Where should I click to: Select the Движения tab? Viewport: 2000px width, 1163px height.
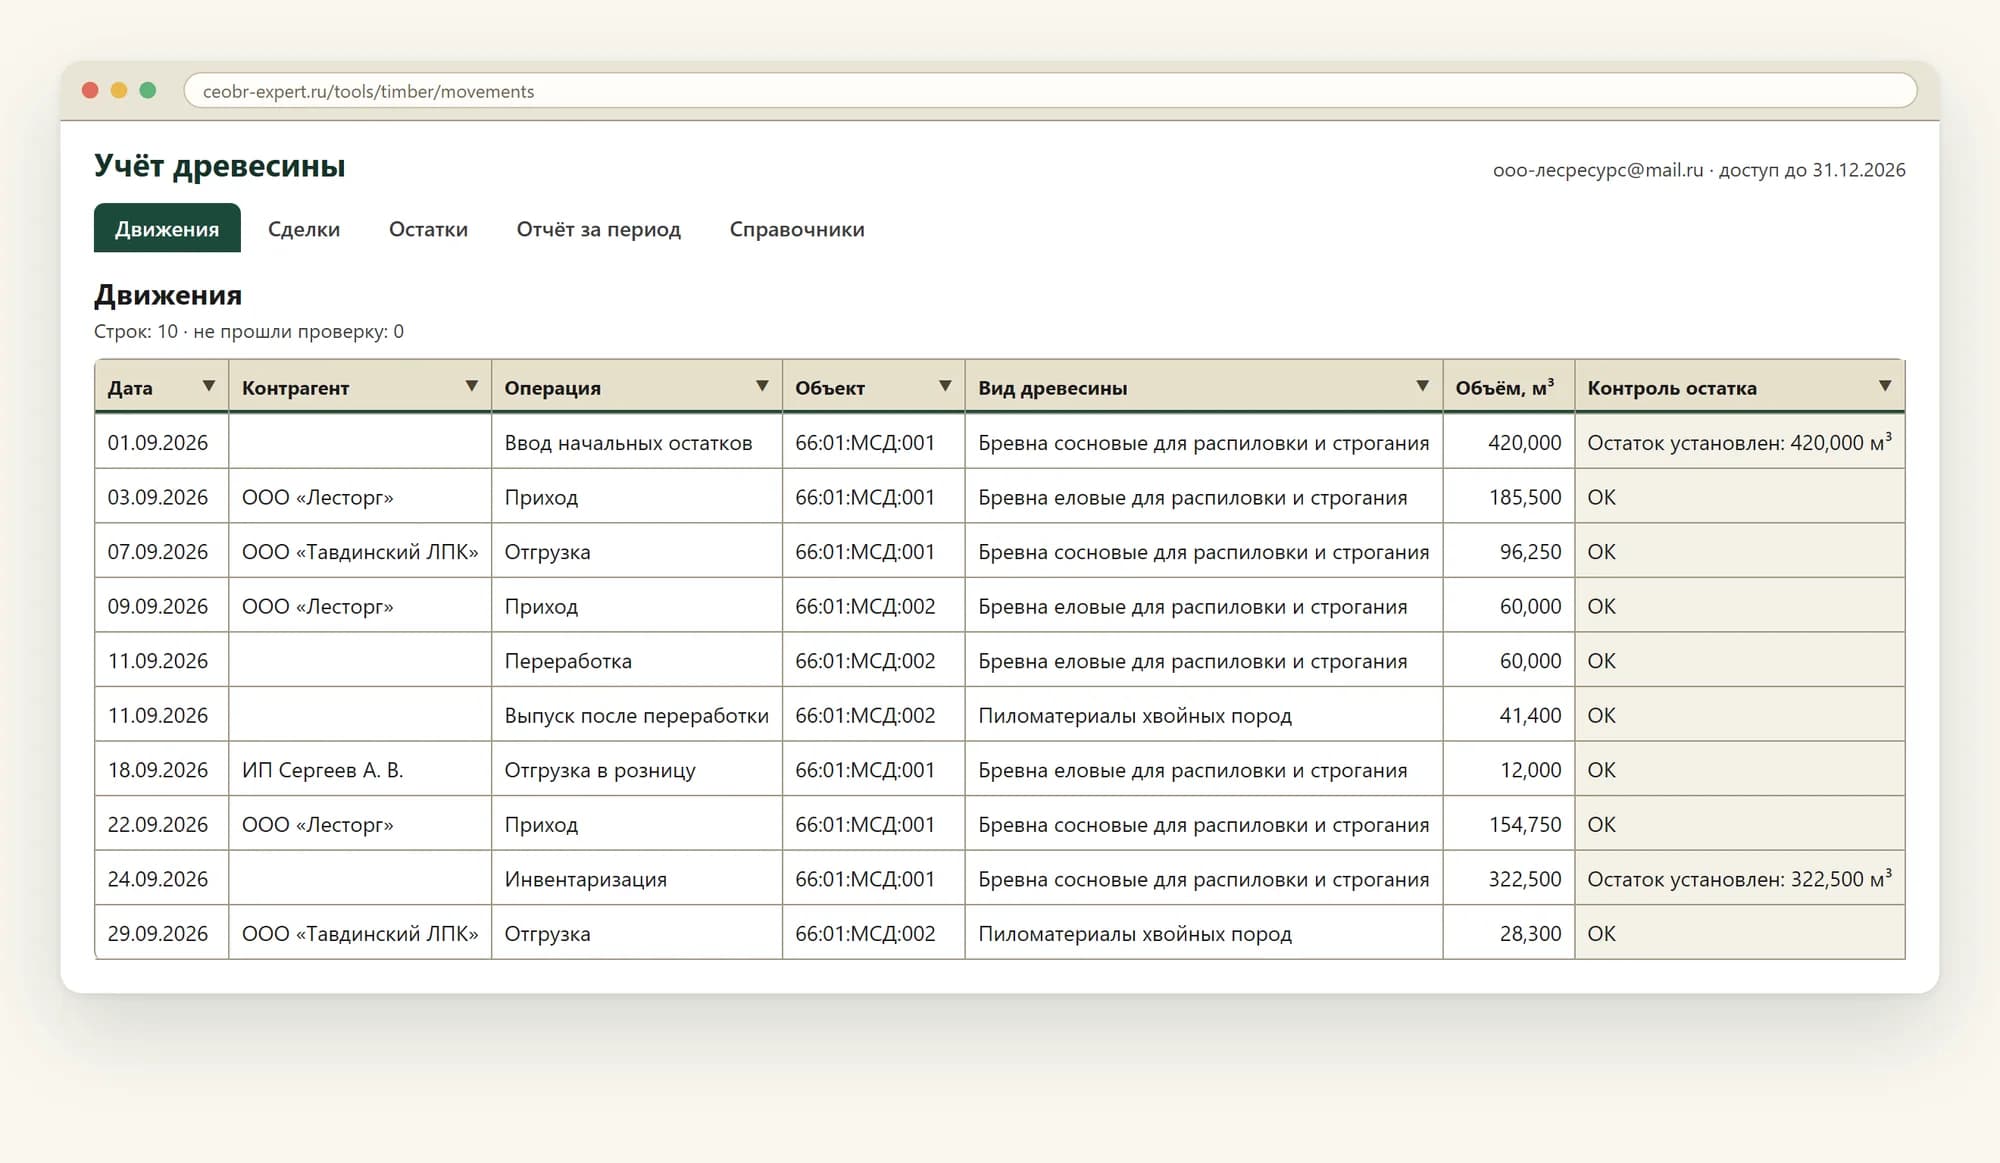pyautogui.click(x=167, y=228)
